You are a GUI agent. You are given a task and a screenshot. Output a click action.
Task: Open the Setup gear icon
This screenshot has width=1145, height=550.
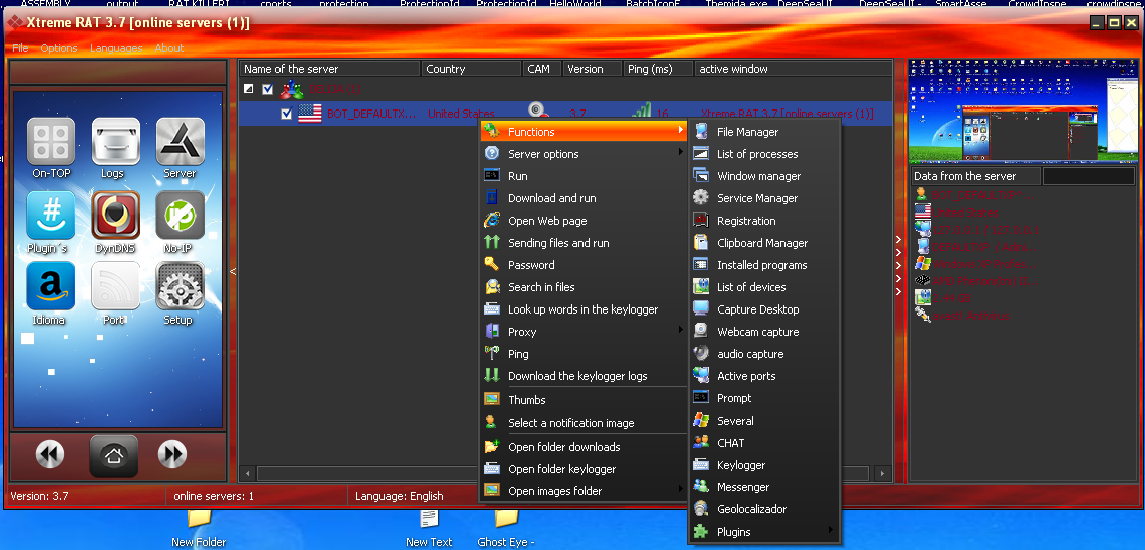pyautogui.click(x=180, y=286)
